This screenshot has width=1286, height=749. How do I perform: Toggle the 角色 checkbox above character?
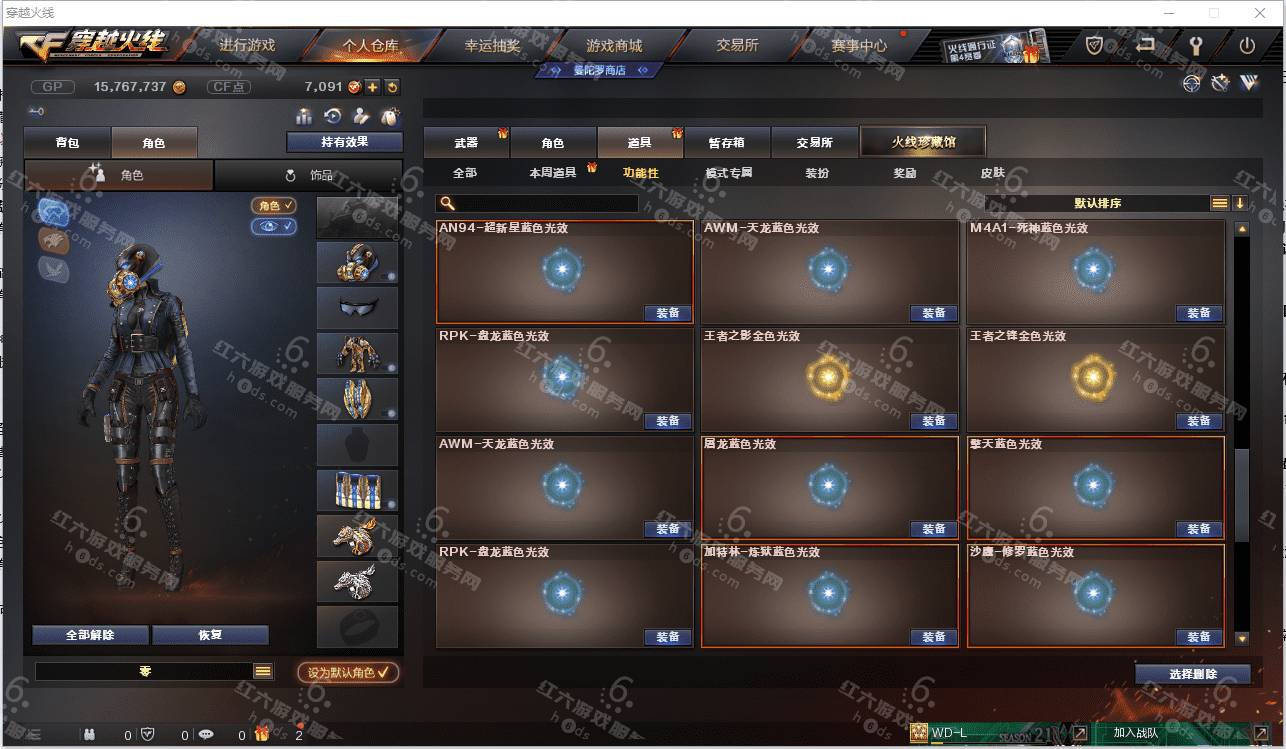pyautogui.click(x=274, y=205)
